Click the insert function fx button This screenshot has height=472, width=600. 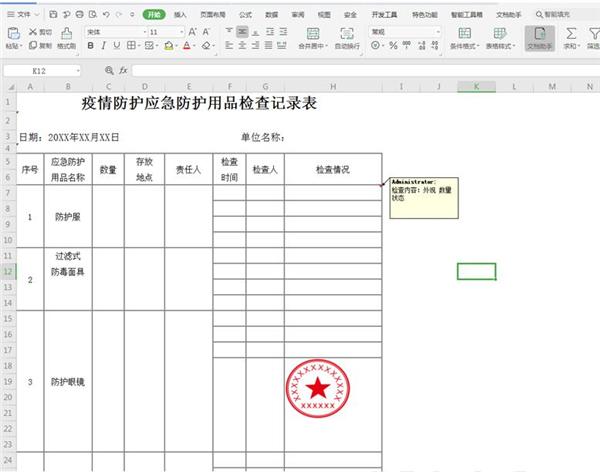coord(123,70)
